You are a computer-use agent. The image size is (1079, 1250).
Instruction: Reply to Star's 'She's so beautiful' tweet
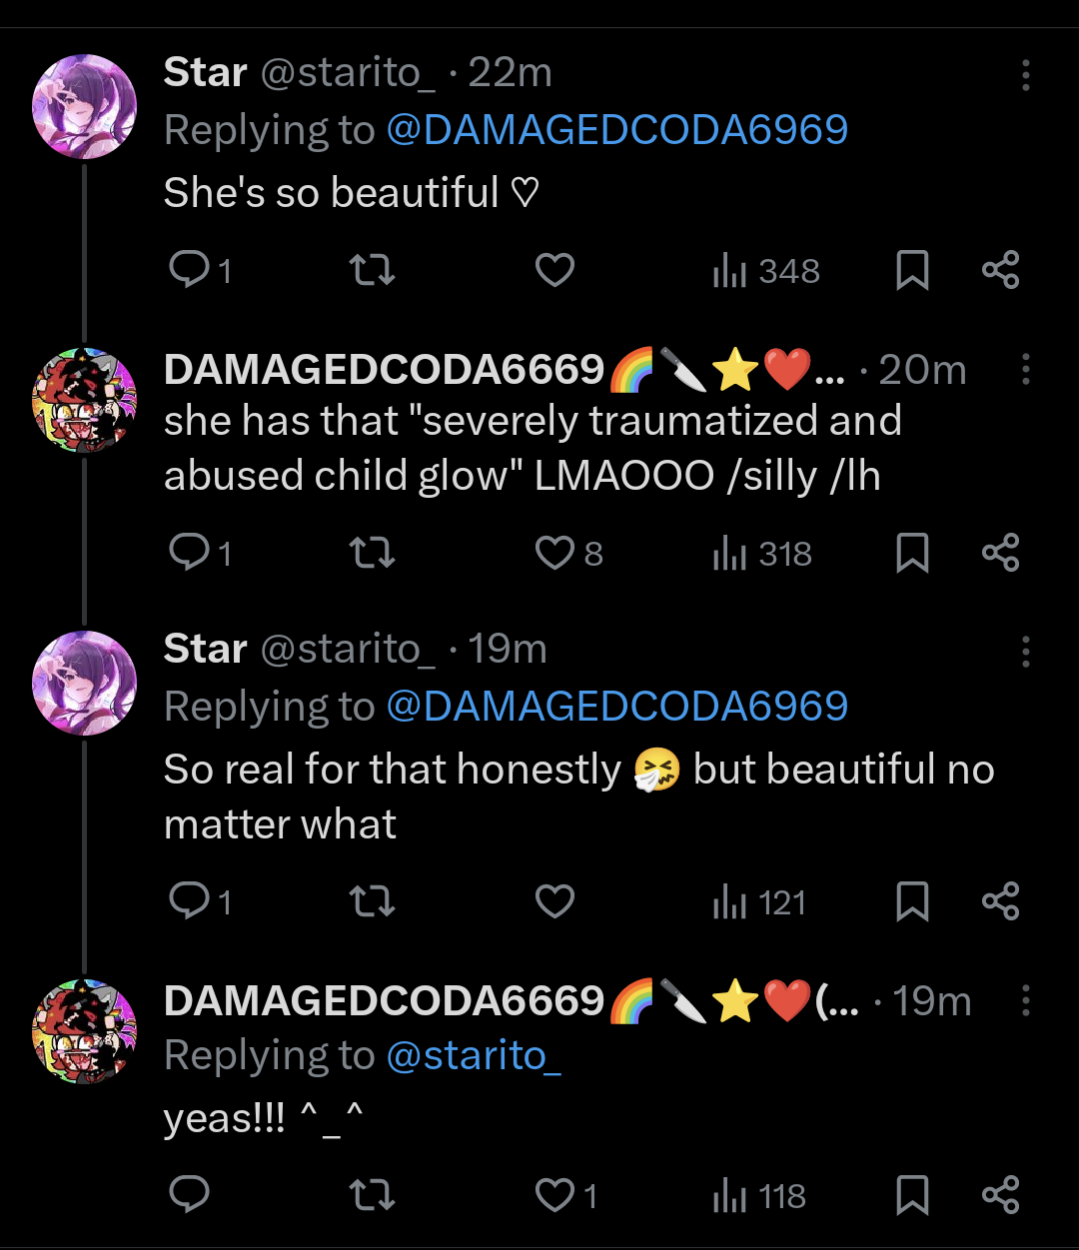[189, 270]
